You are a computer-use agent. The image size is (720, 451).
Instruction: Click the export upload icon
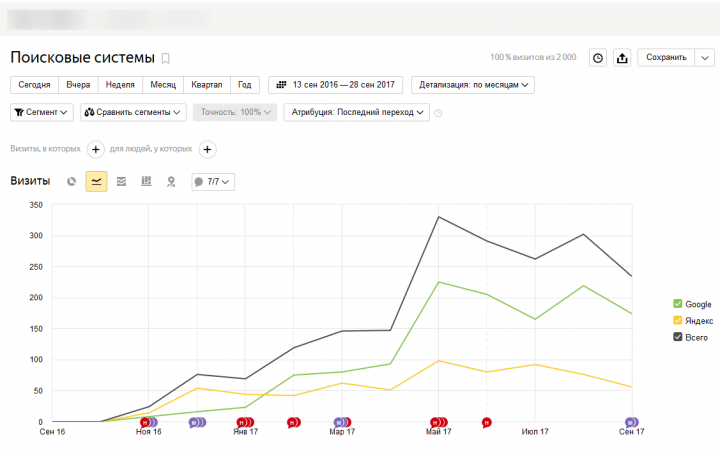[x=622, y=58]
